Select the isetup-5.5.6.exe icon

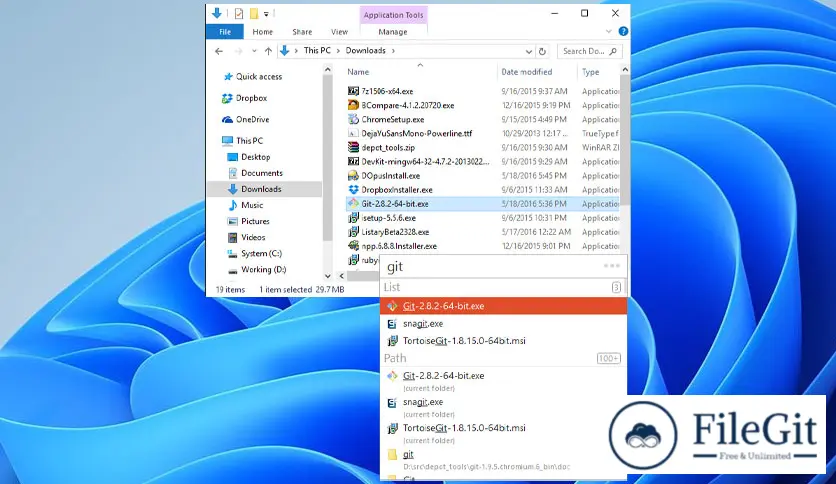[x=353, y=218]
